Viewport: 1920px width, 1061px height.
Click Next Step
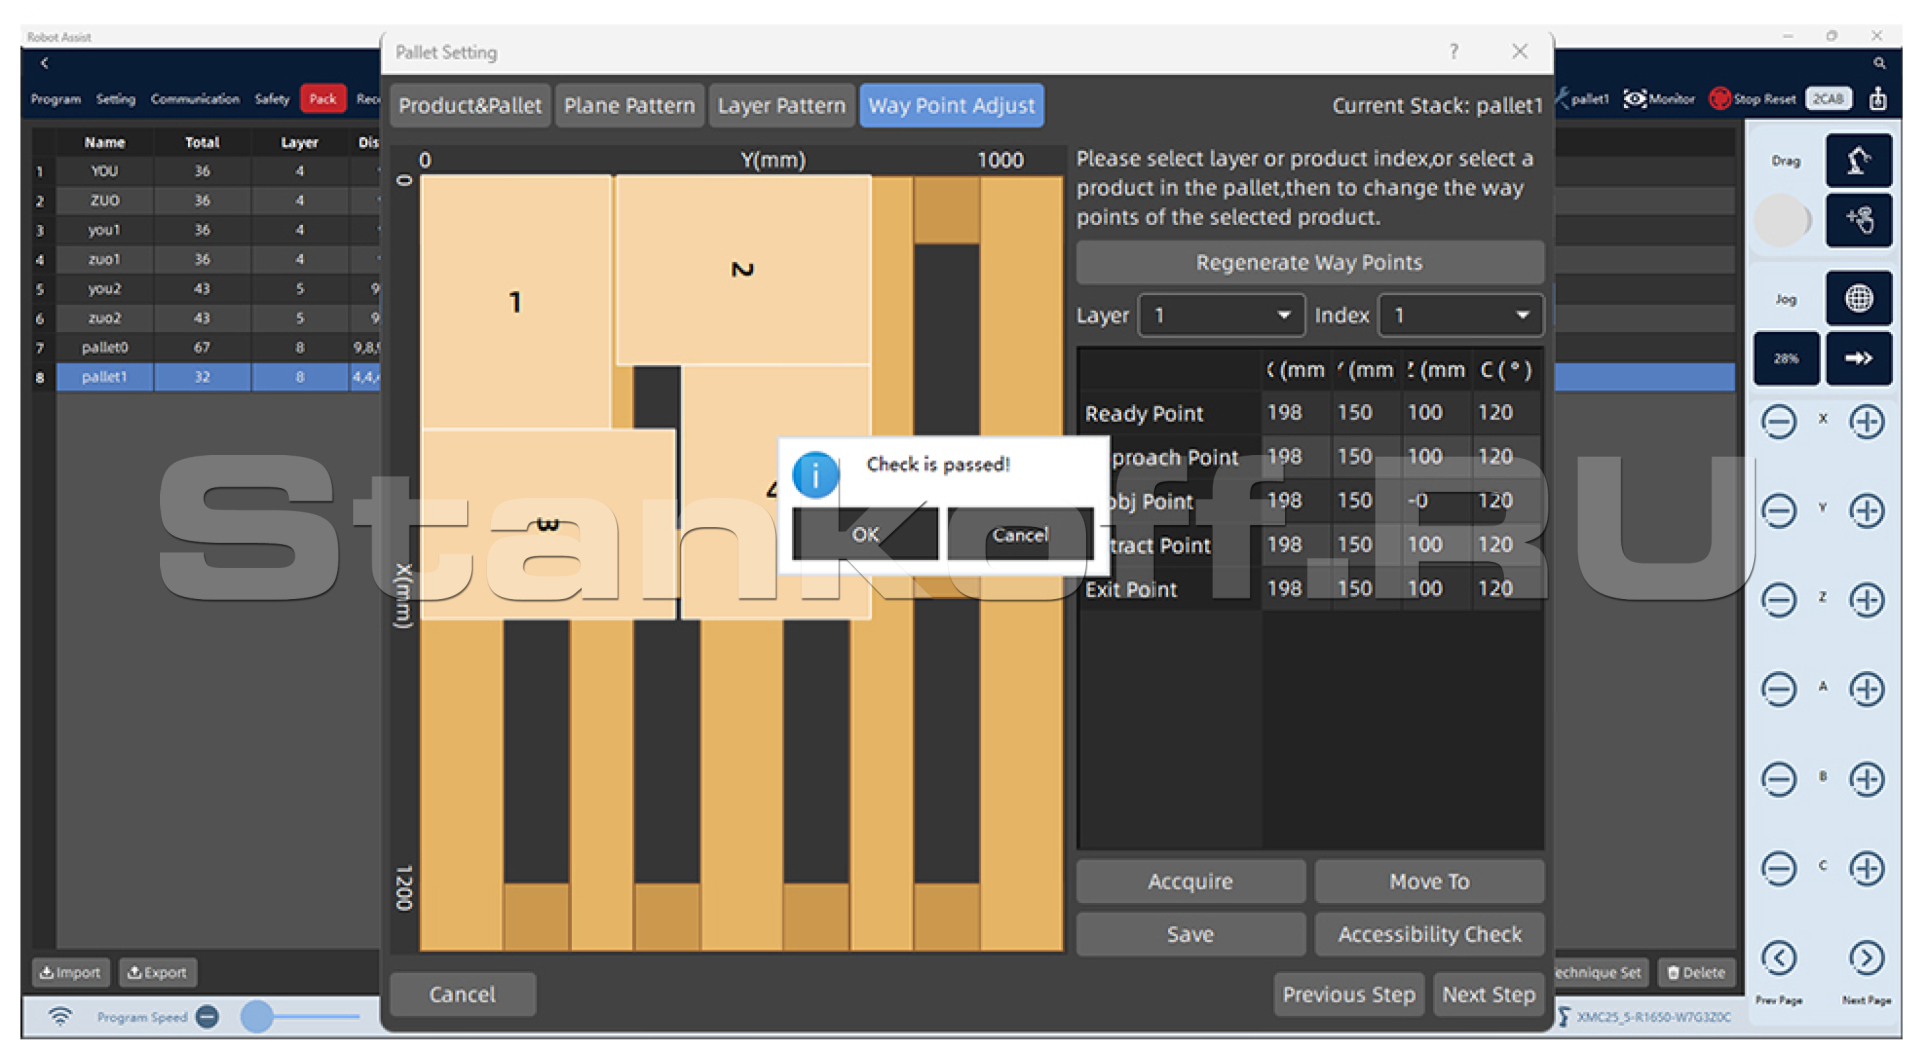click(x=1488, y=994)
